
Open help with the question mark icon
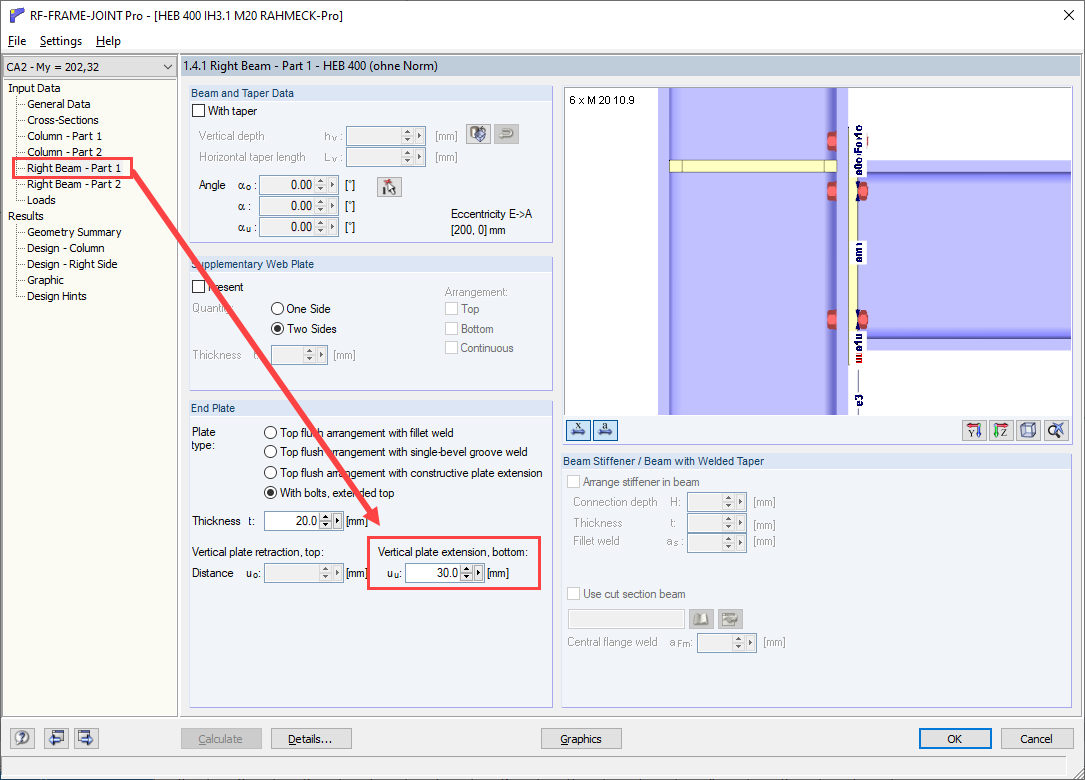coord(22,738)
